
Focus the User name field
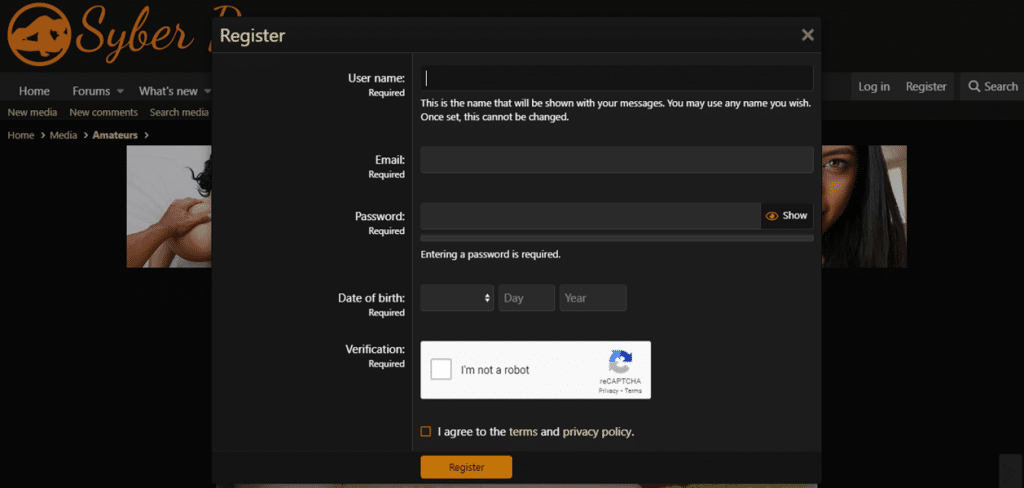[617, 78]
